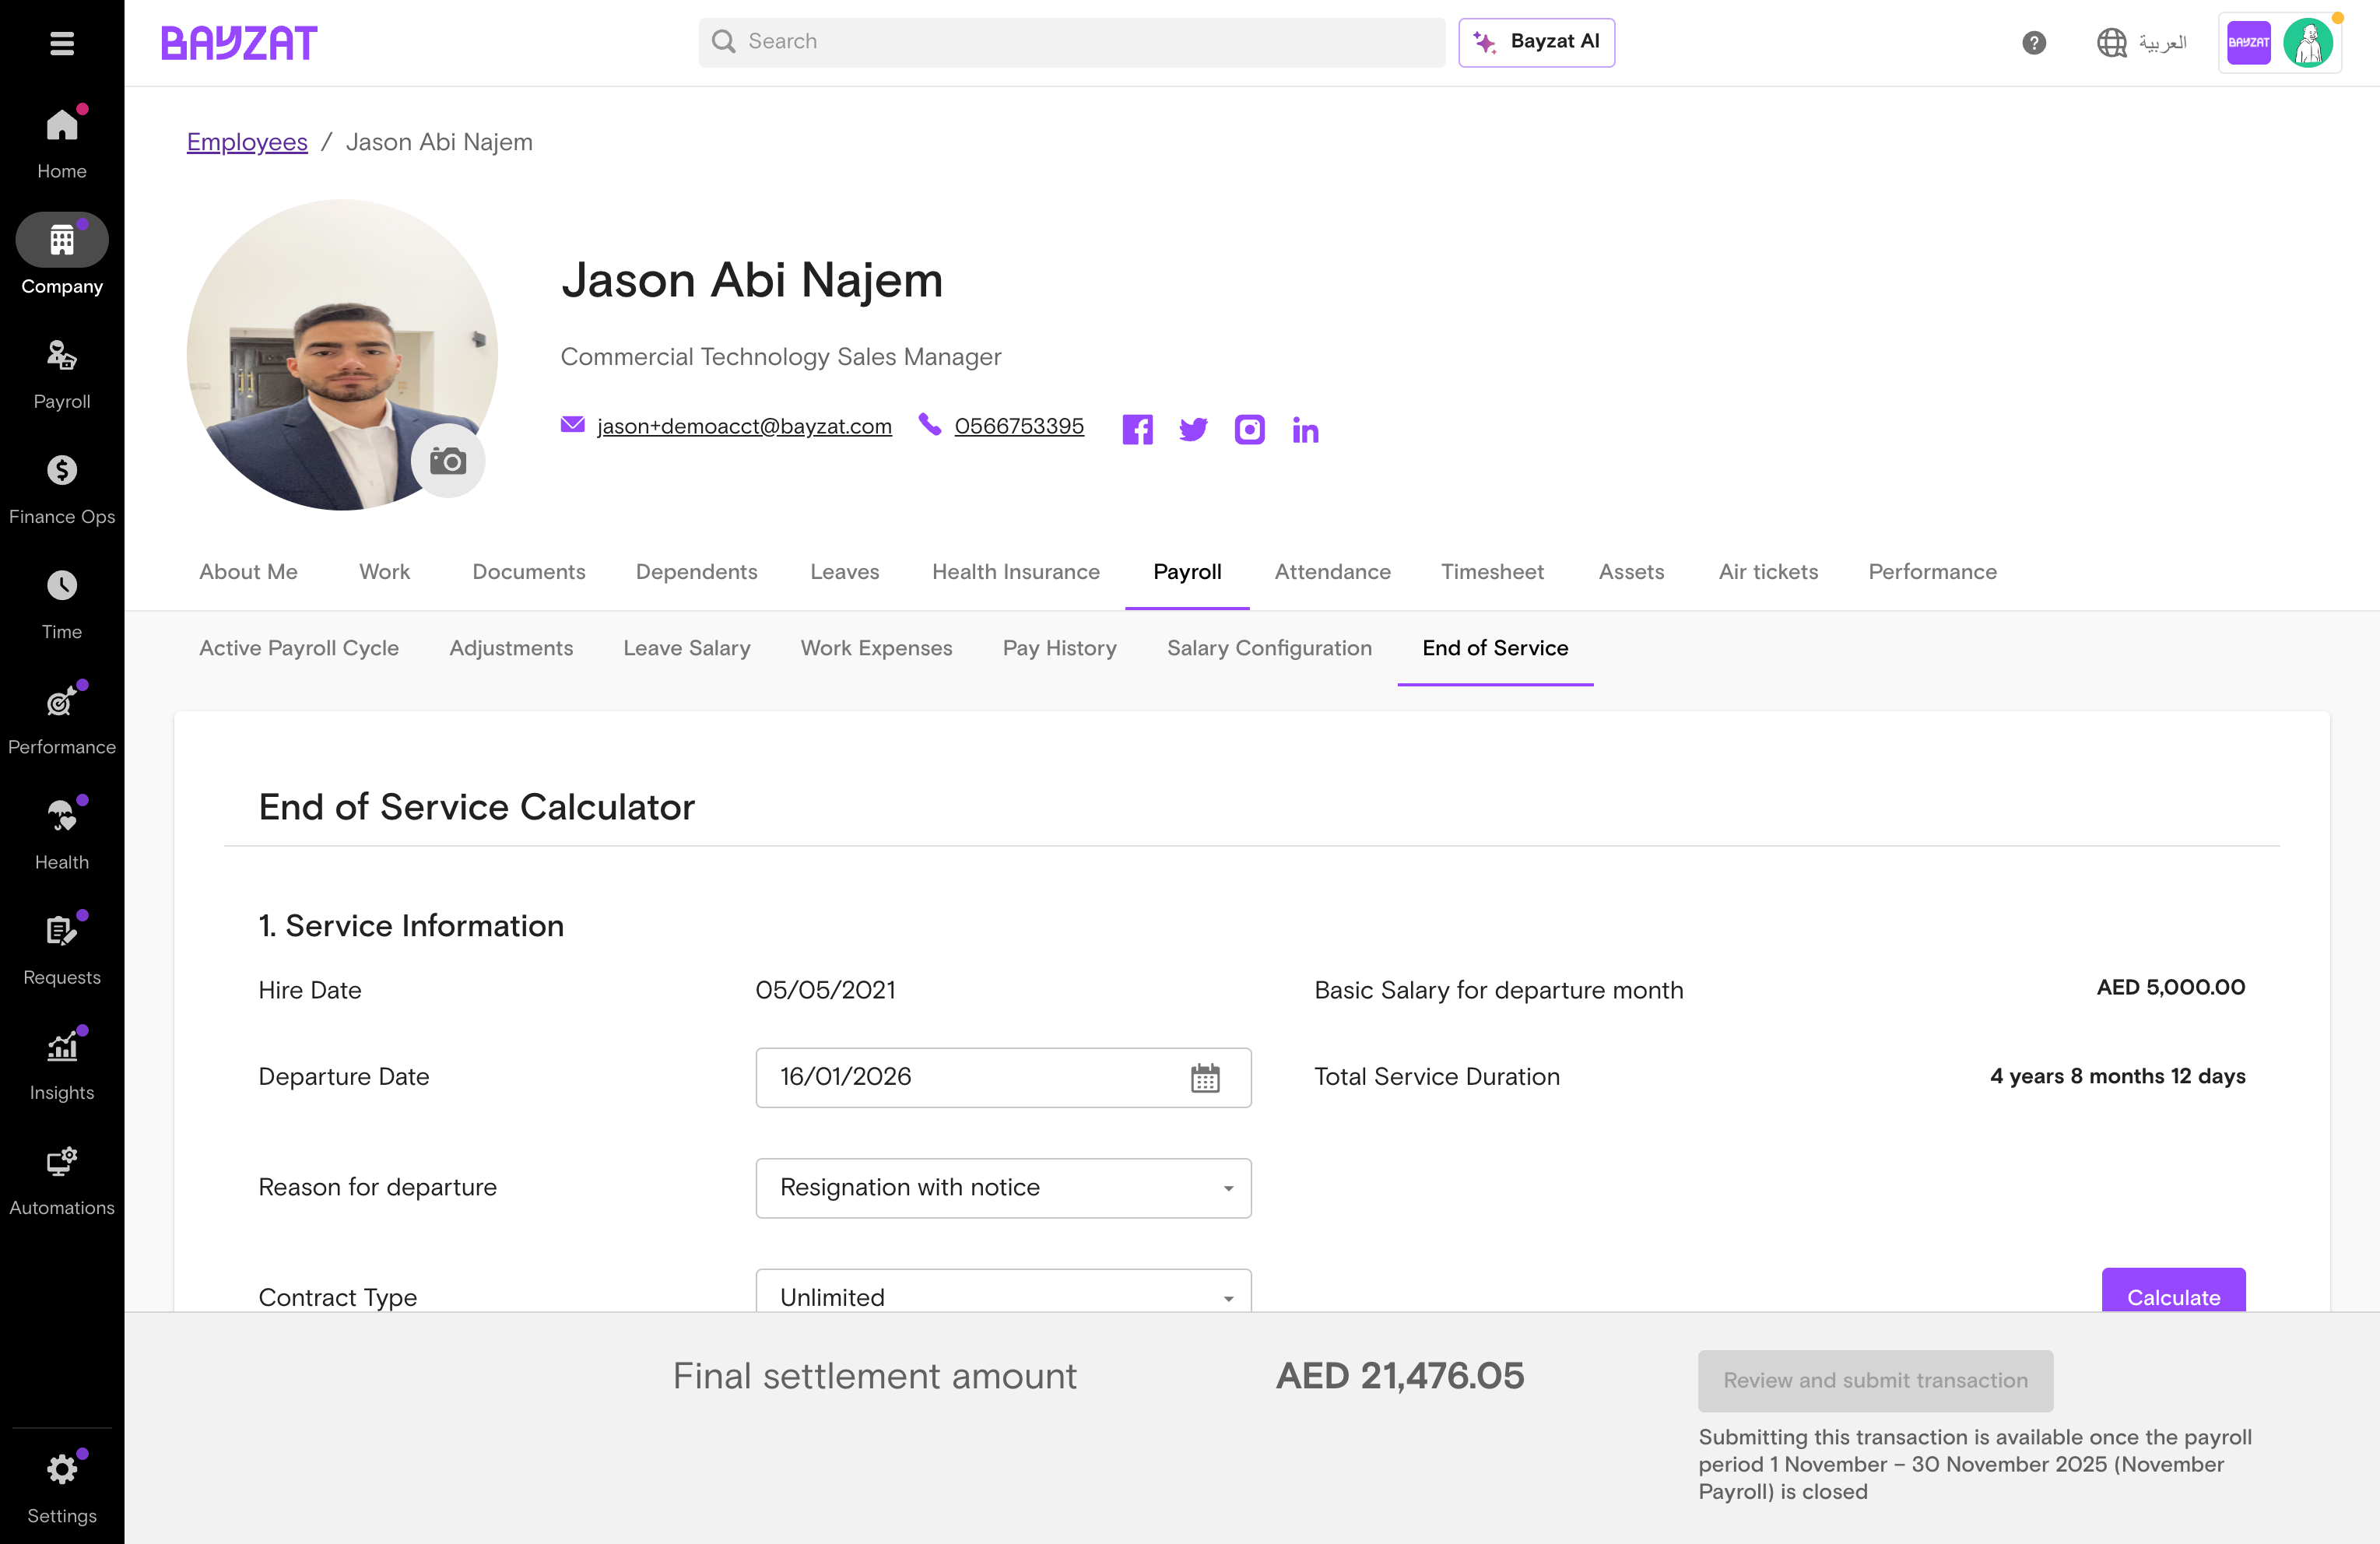The width and height of the screenshot is (2380, 1544).
Task: Open Company section in sidebar
Action: pyautogui.click(x=62, y=256)
